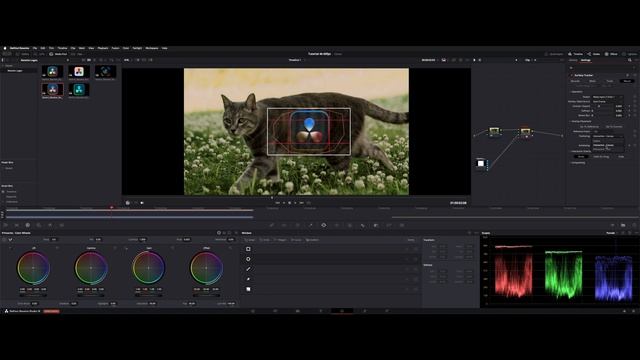Open the Output dropdown in Surface Tracker
The image size is (640, 360).
pyautogui.click(x=608, y=97)
